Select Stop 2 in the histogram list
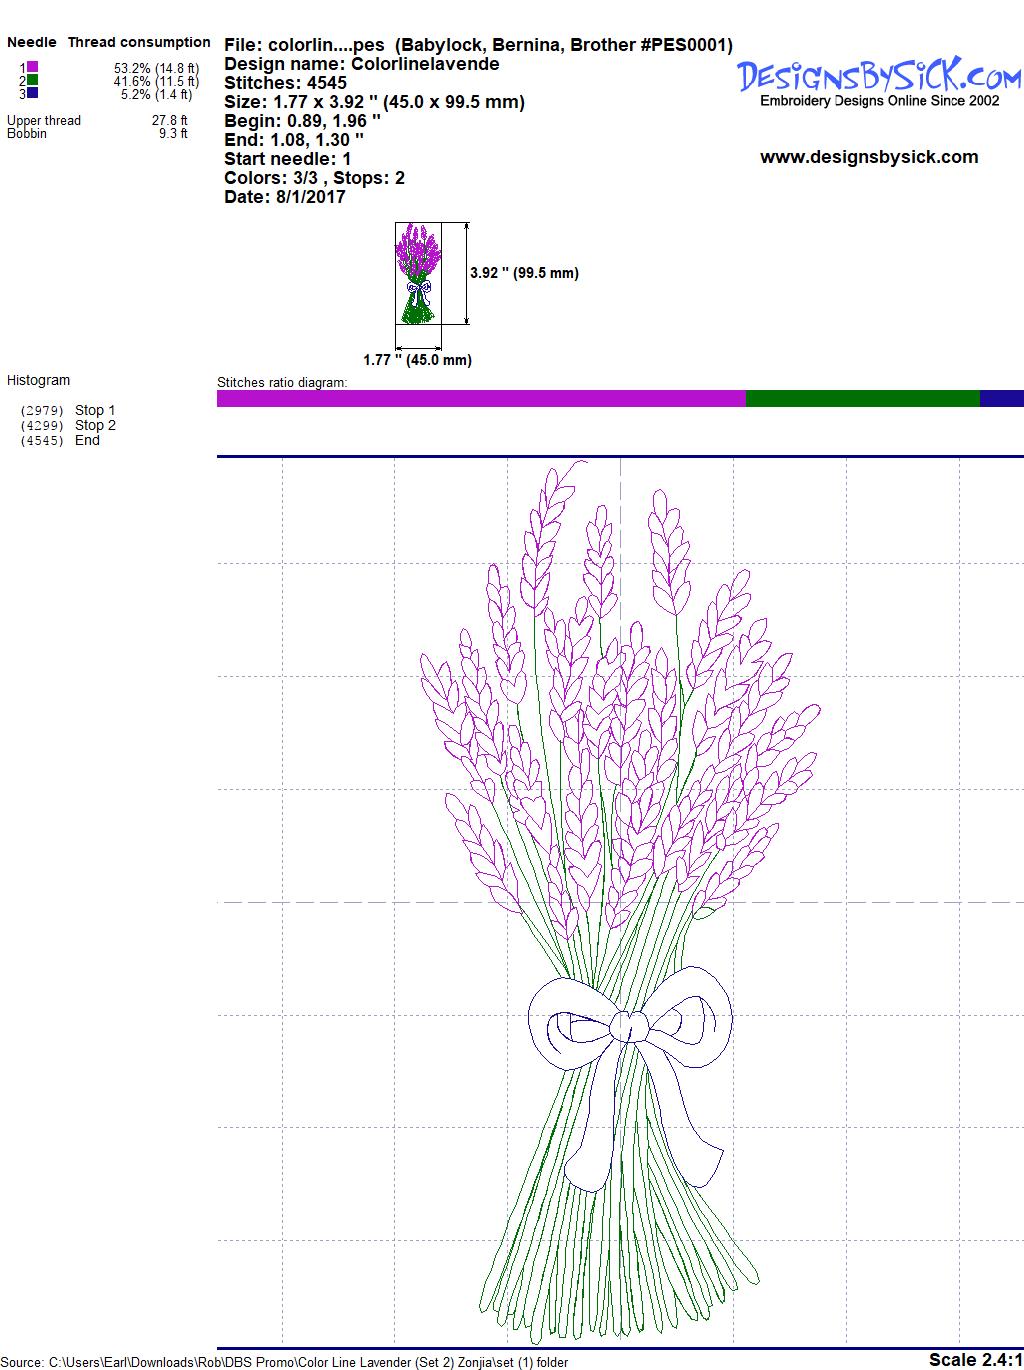 [94, 425]
